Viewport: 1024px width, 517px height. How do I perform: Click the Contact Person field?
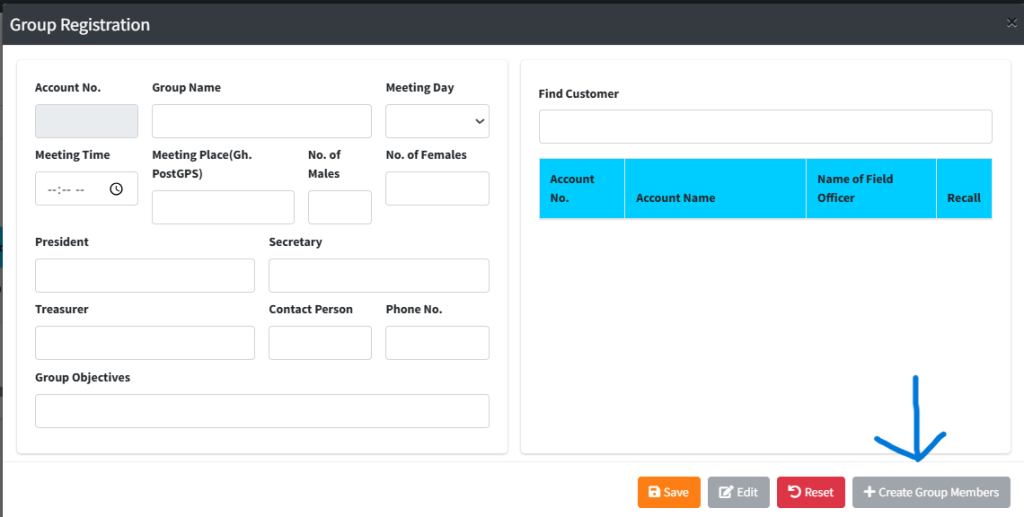[x=320, y=343]
